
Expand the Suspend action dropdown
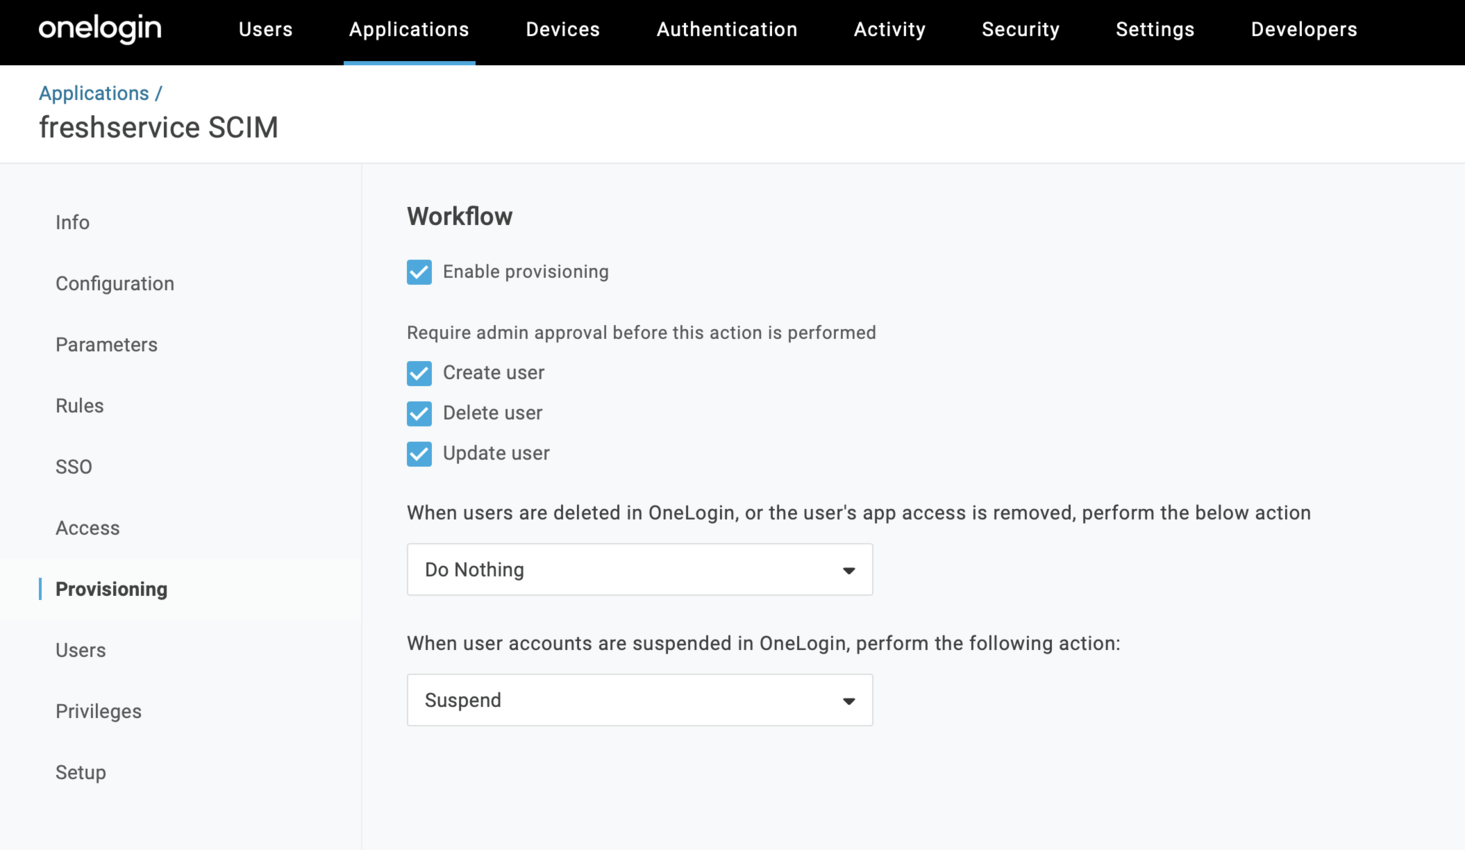click(x=639, y=700)
